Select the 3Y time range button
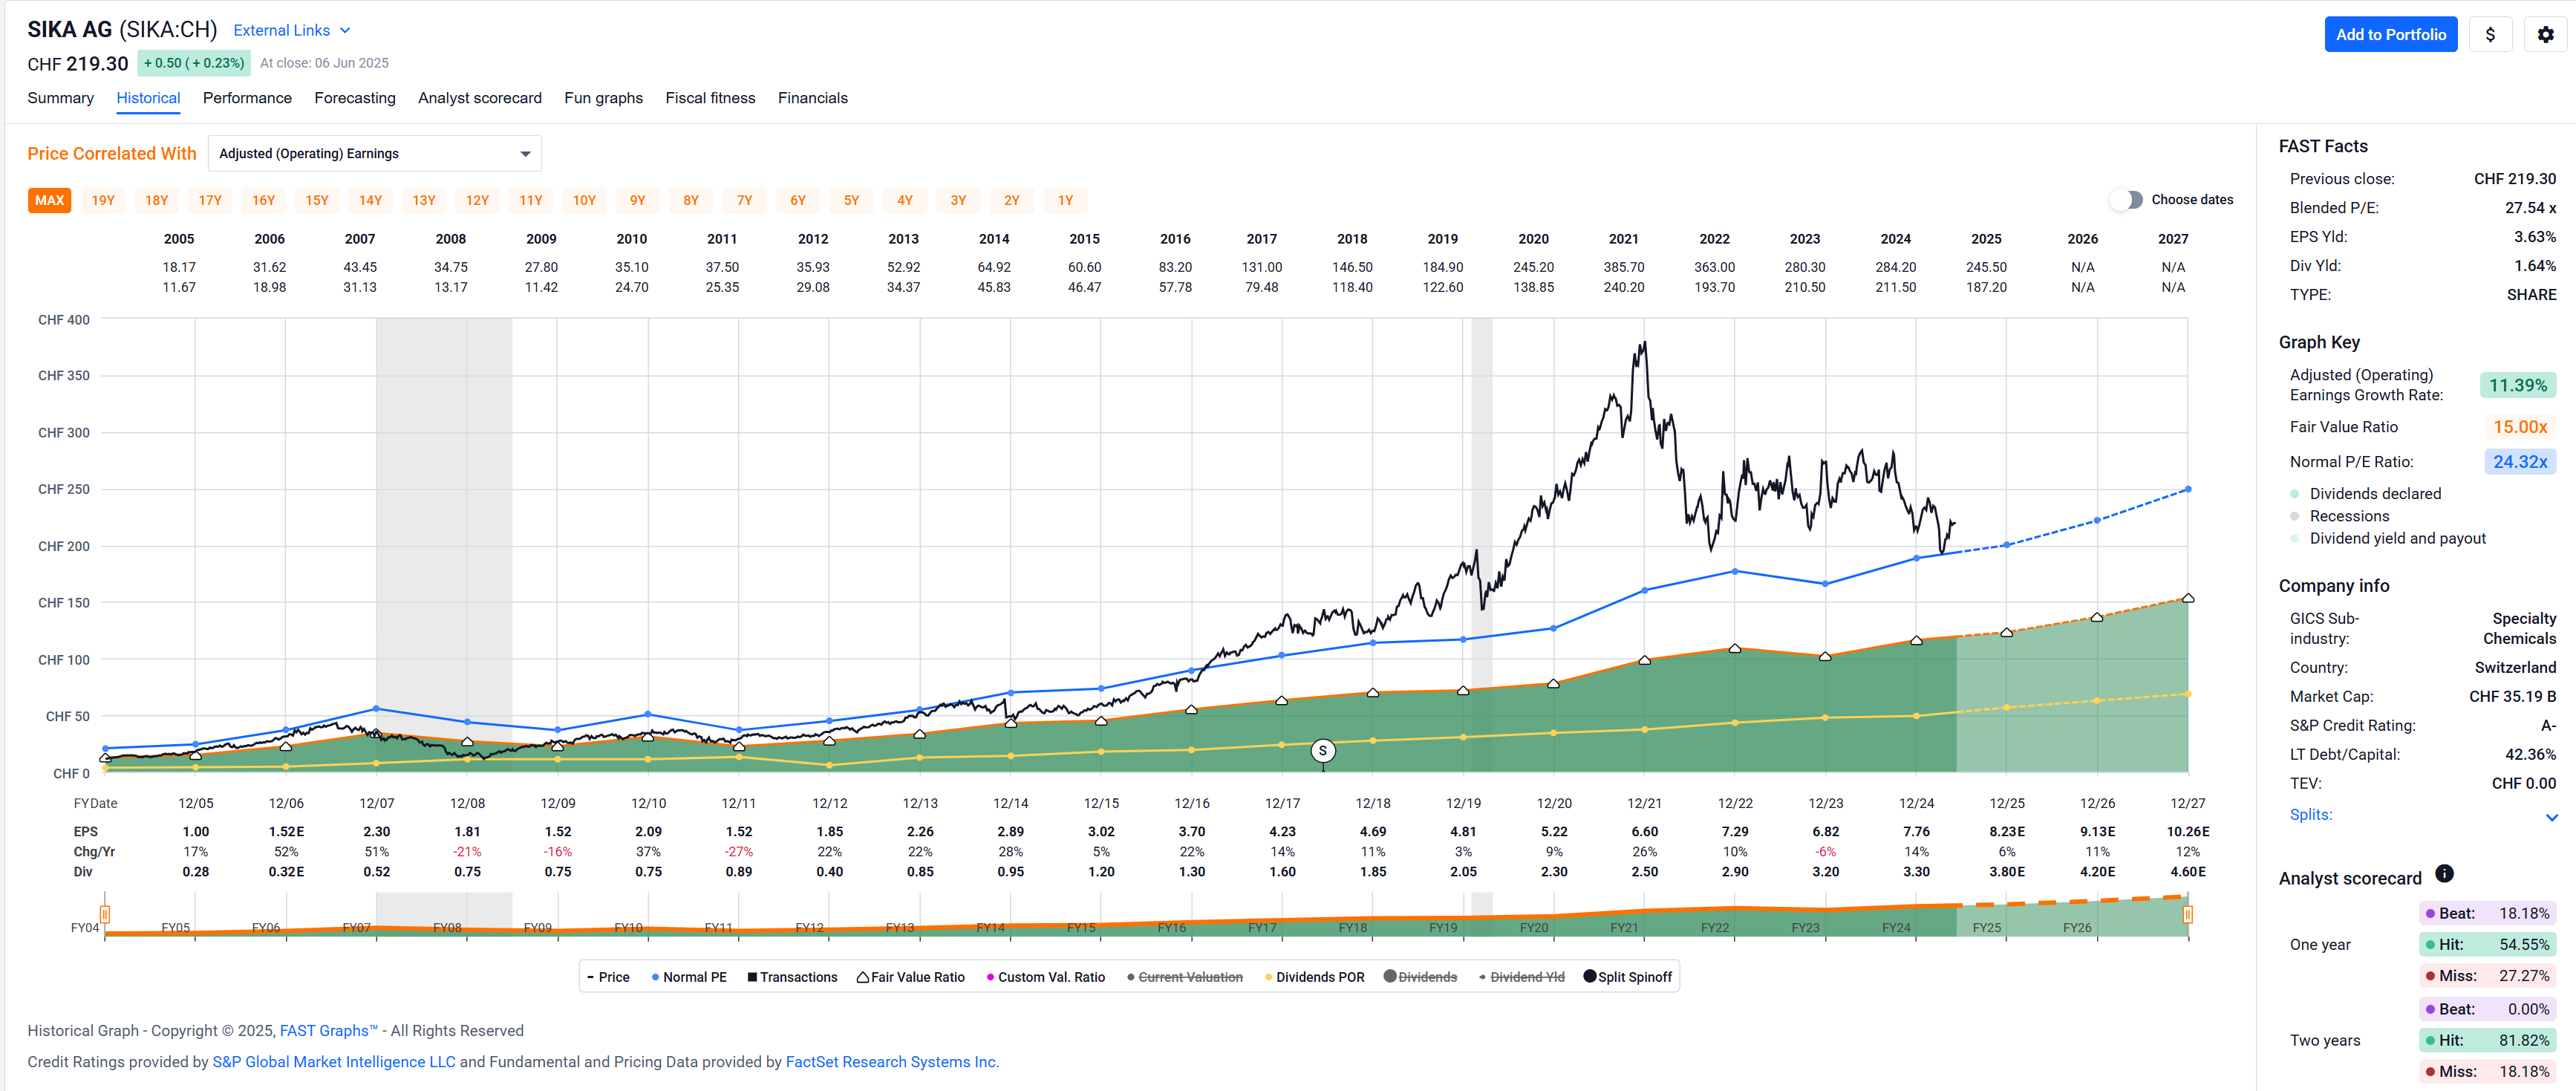 tap(958, 200)
